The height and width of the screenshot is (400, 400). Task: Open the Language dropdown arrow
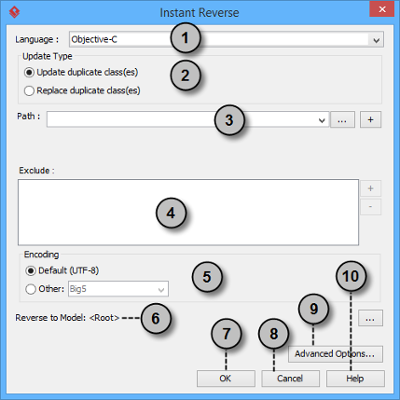tap(376, 40)
